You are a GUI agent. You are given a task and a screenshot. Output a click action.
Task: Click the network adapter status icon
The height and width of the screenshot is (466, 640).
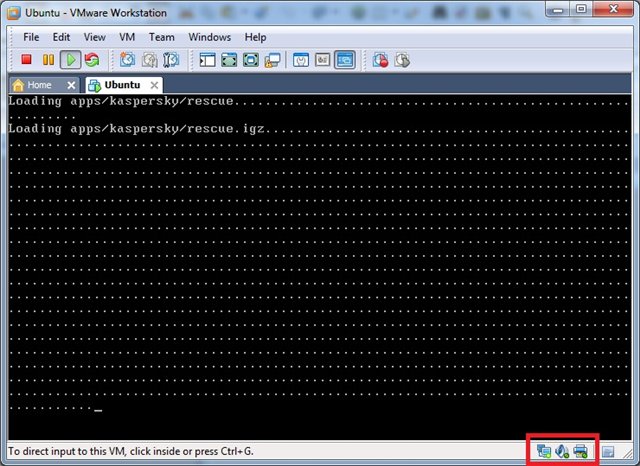click(x=544, y=451)
